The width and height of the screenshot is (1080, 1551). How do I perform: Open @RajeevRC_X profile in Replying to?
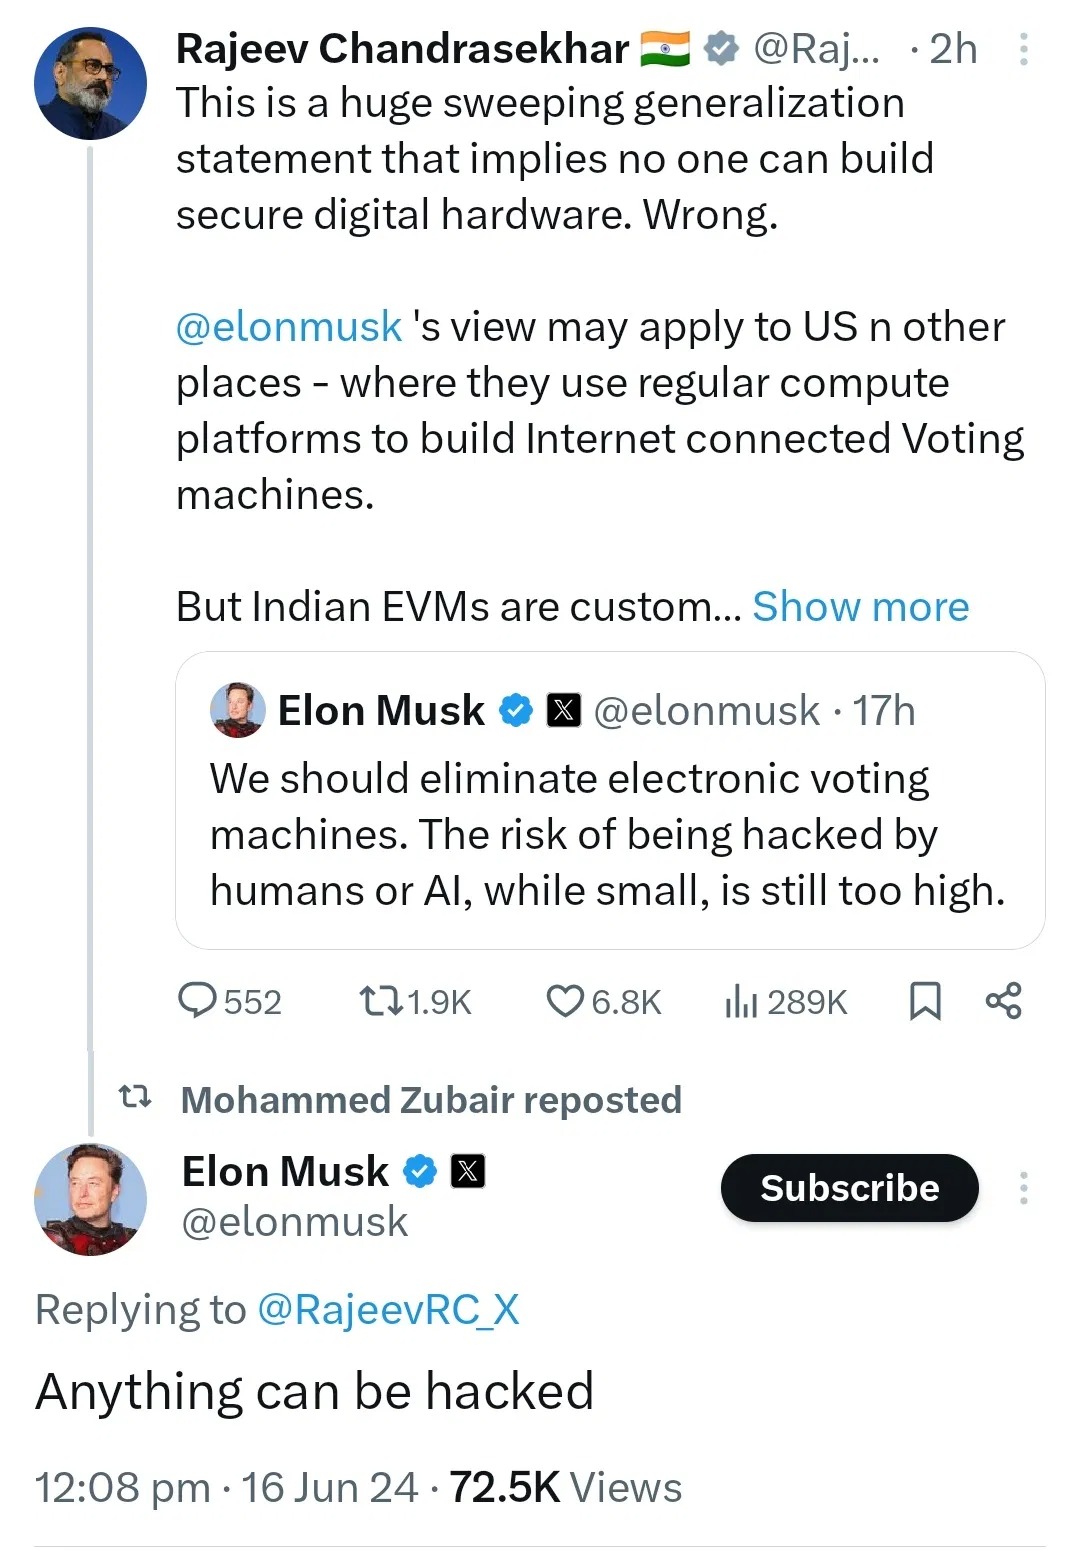[388, 1309]
